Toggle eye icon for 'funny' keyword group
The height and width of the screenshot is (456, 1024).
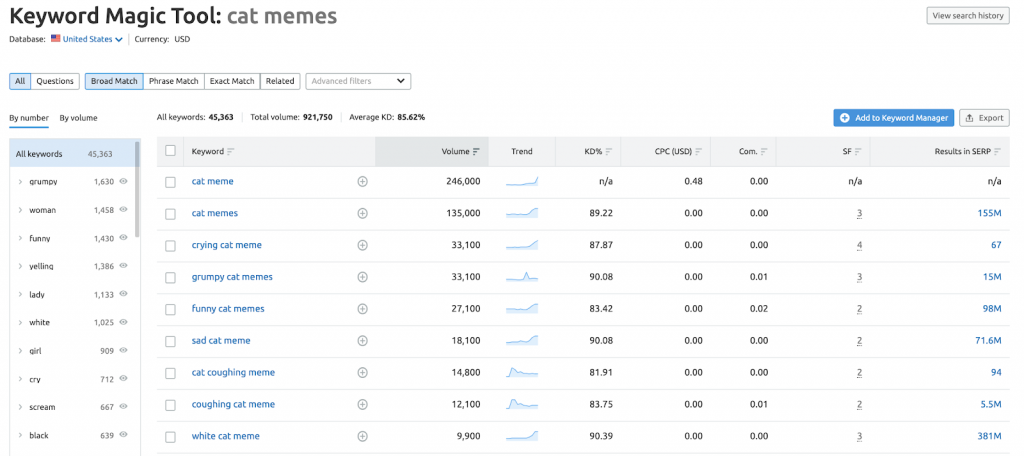(124, 238)
